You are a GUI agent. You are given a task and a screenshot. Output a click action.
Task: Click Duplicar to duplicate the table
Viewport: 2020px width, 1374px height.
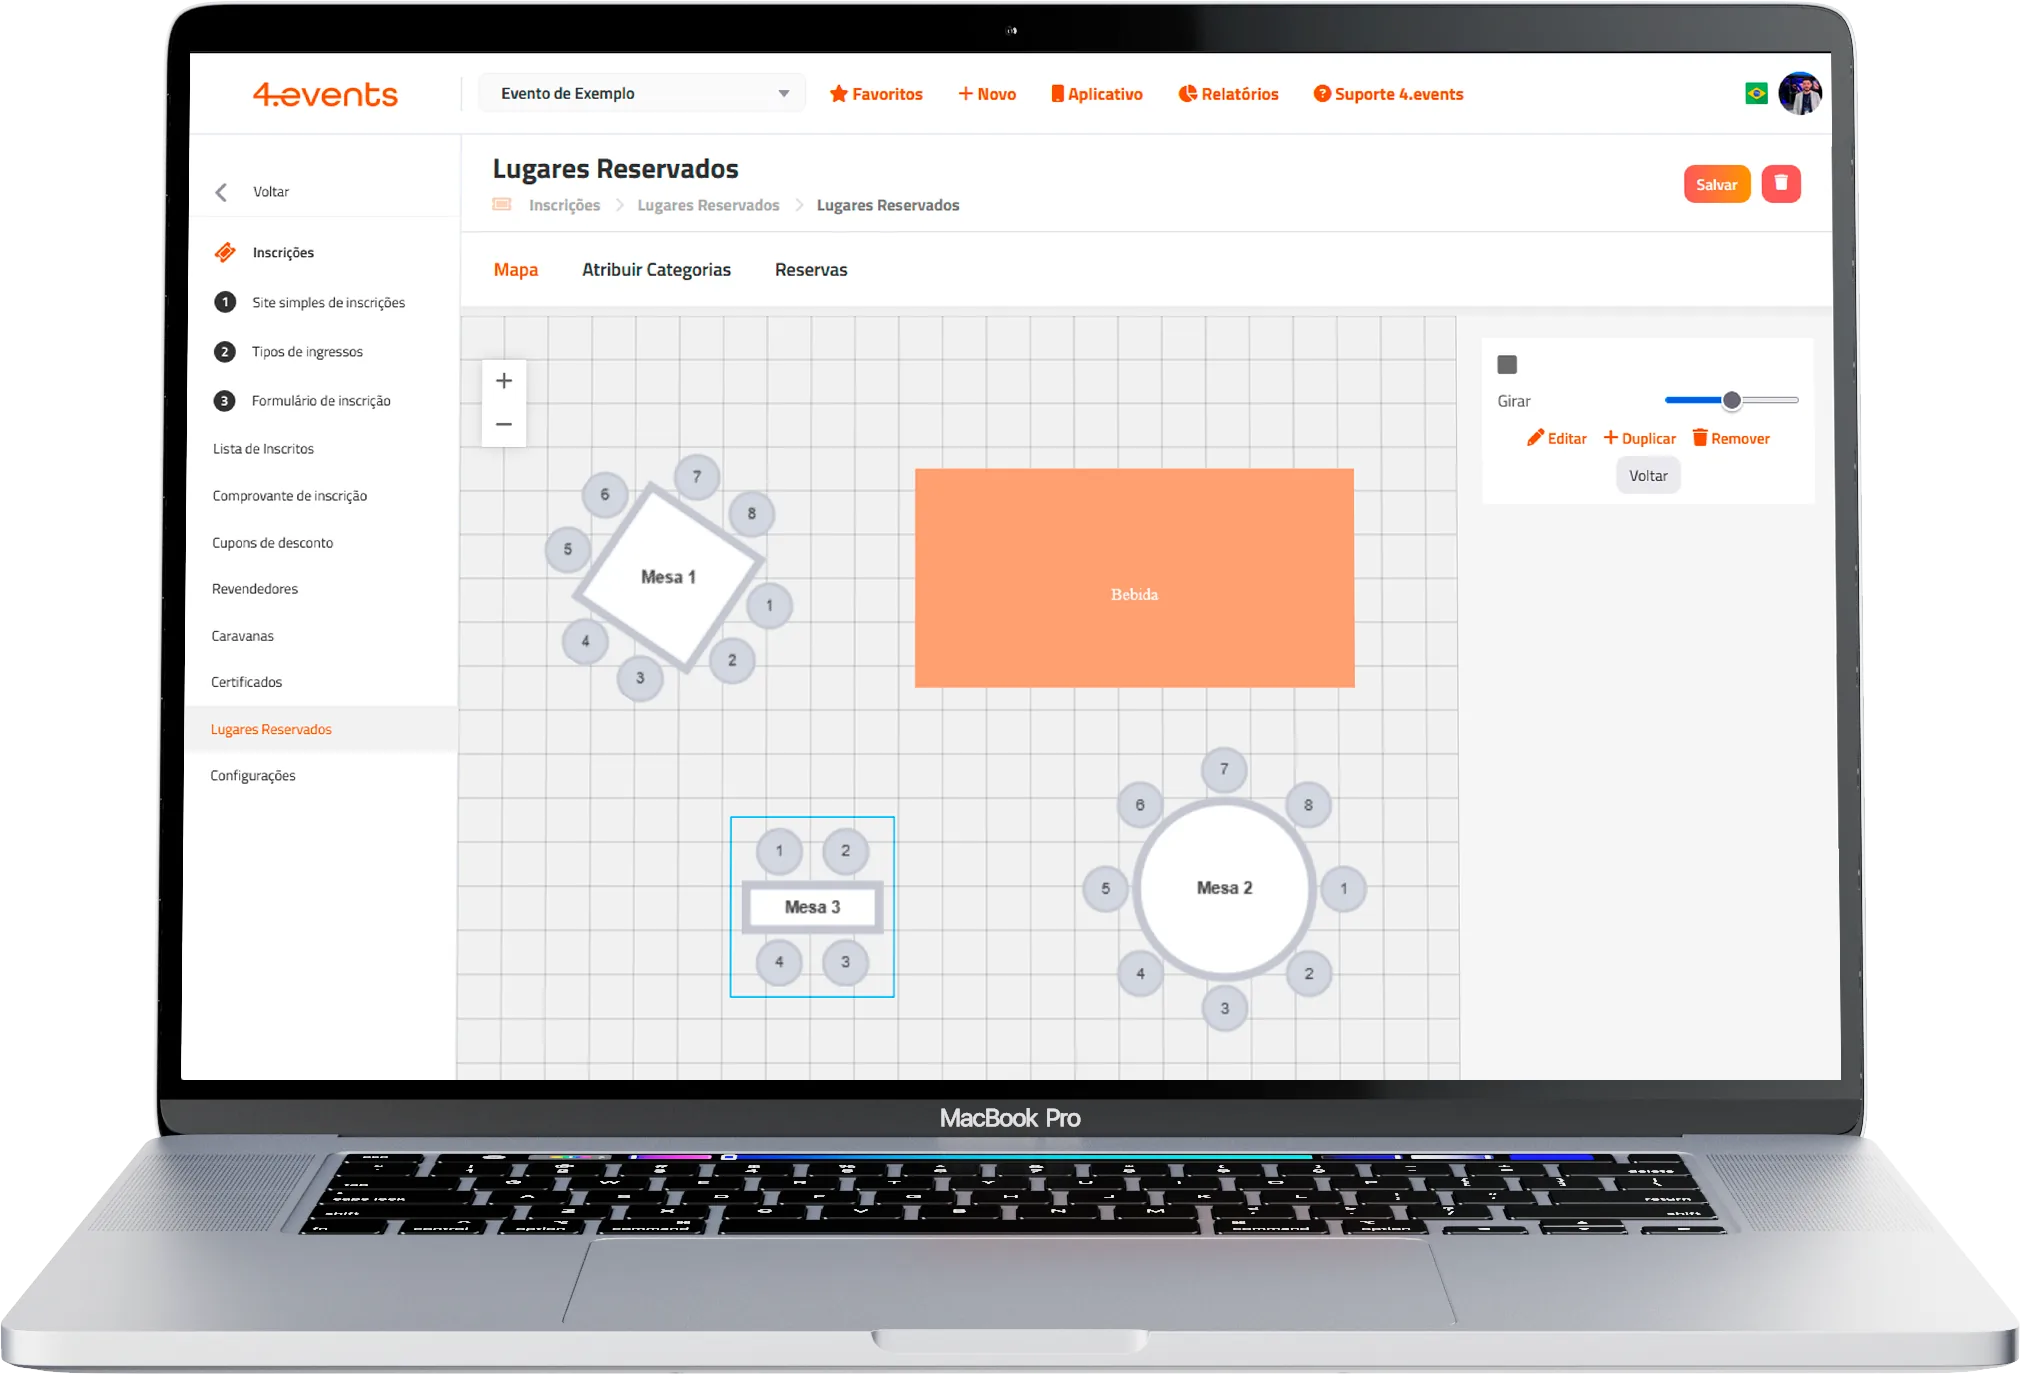1639,438
